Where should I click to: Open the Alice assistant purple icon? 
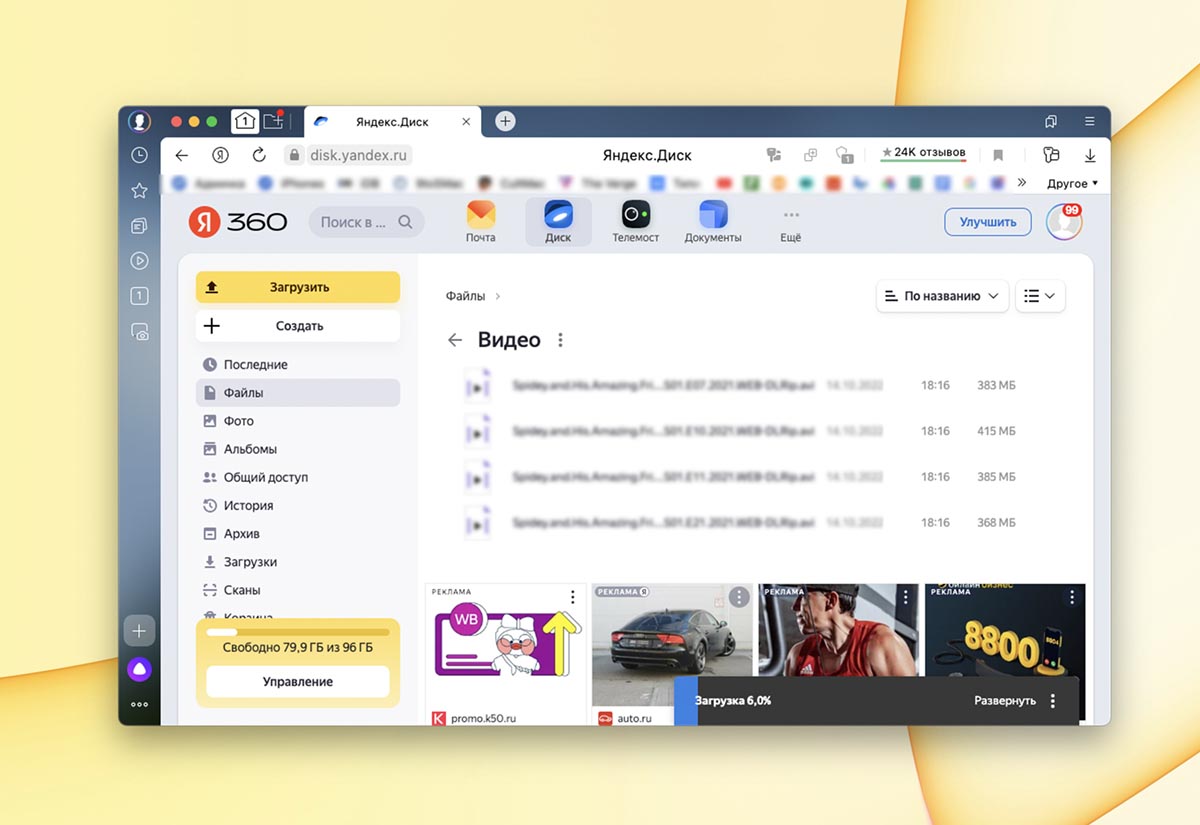pos(139,670)
